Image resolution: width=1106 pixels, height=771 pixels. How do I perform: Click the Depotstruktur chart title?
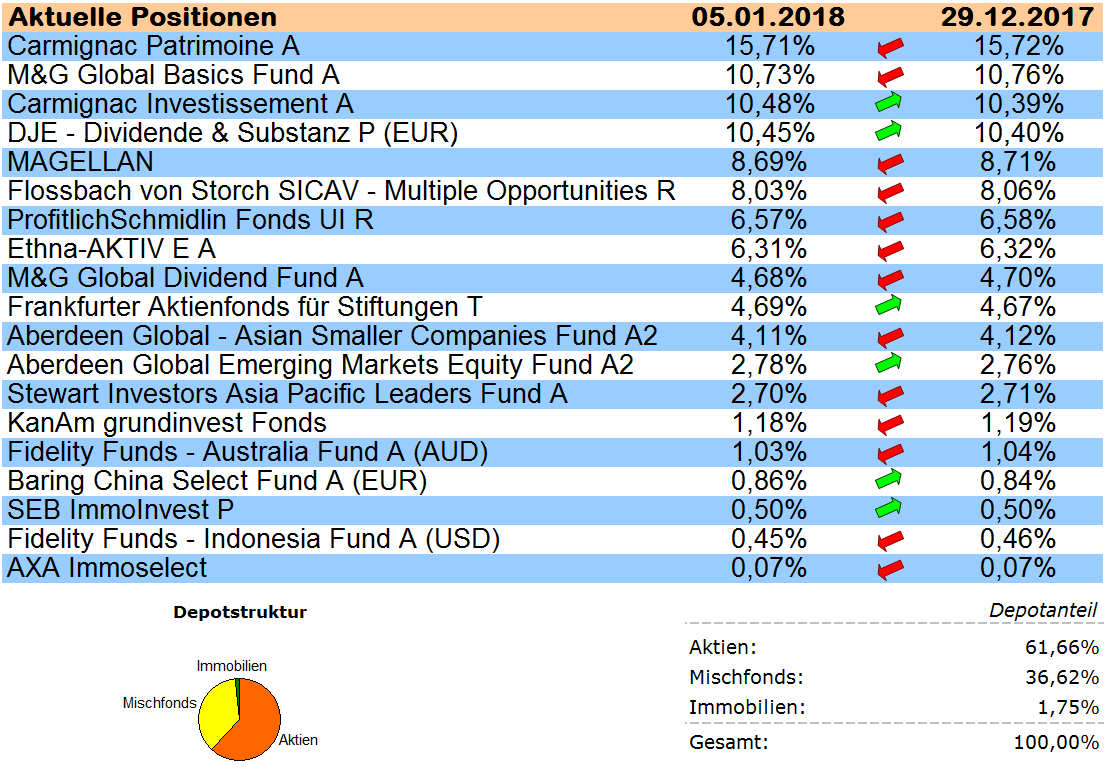240,612
